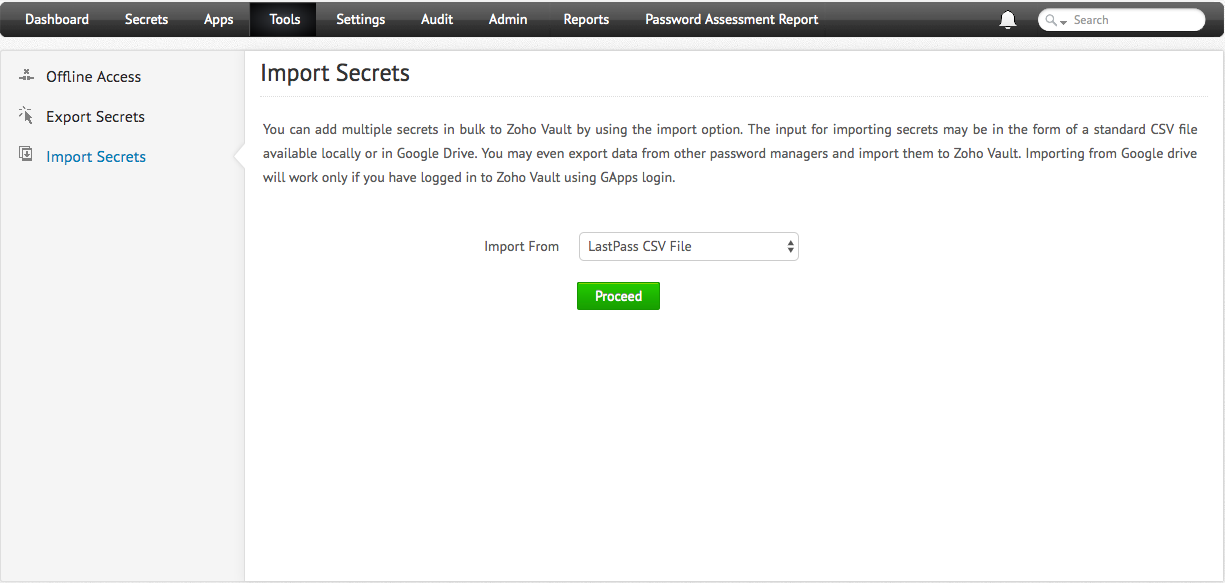Open the Reports tab

click(586, 19)
